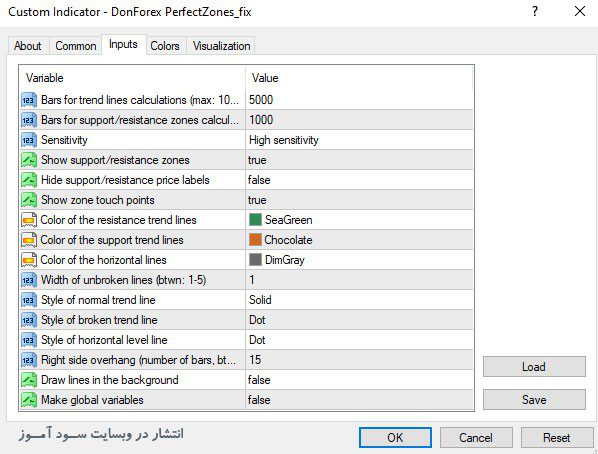The image size is (598, 454).
Task: Click the boolean icon beside Draw lines in background
Action: 29,380
